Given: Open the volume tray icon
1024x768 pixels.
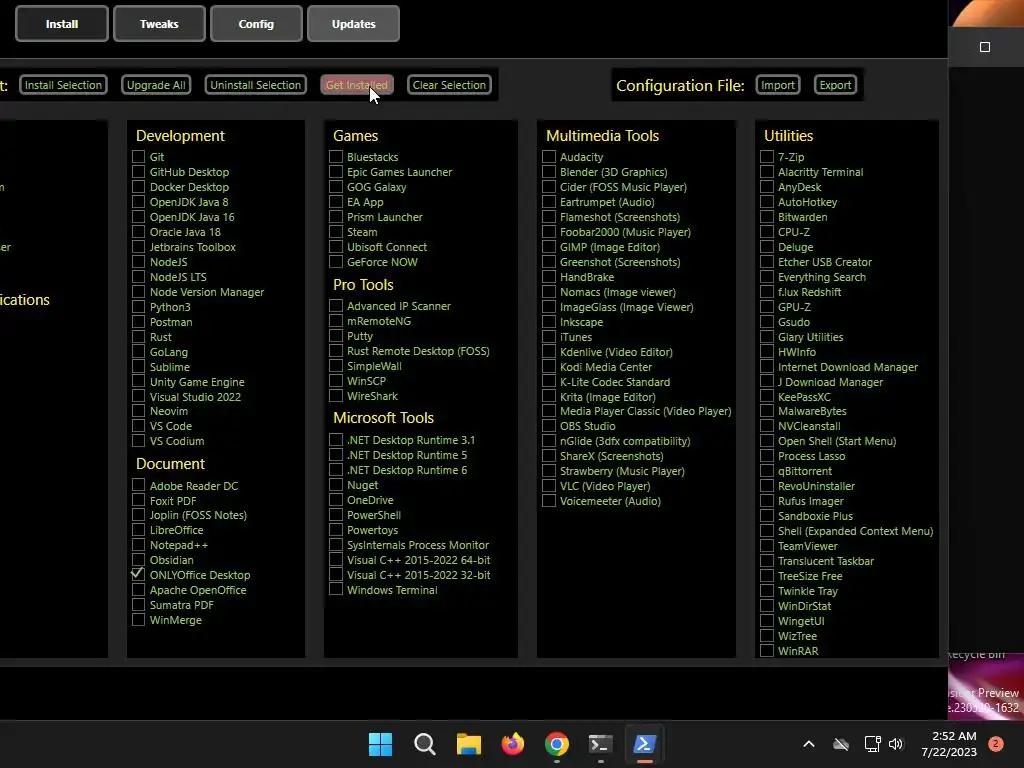Looking at the screenshot, I should (896, 744).
